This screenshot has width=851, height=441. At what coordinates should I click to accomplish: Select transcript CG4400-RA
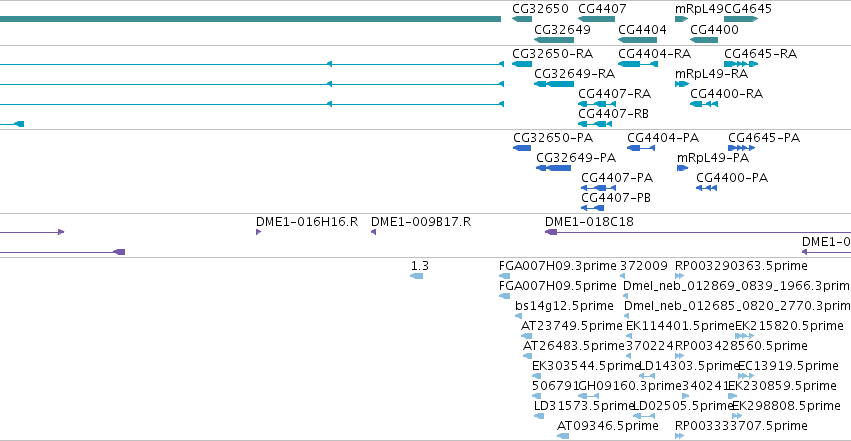click(726, 94)
